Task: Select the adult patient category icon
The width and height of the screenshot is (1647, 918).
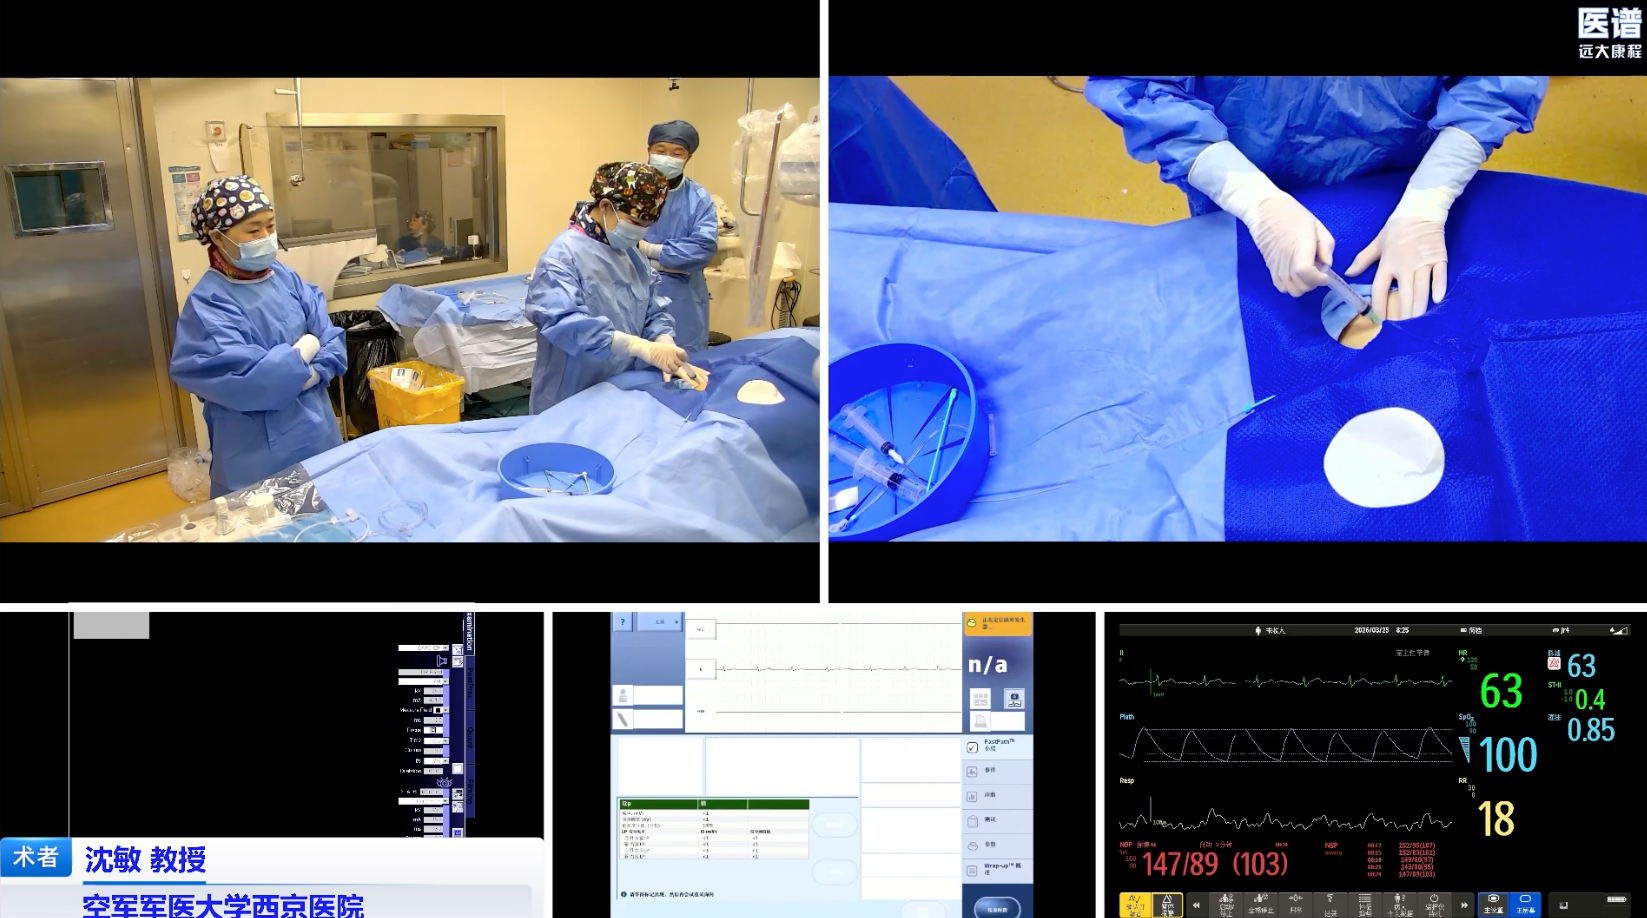Action: pos(1258,631)
